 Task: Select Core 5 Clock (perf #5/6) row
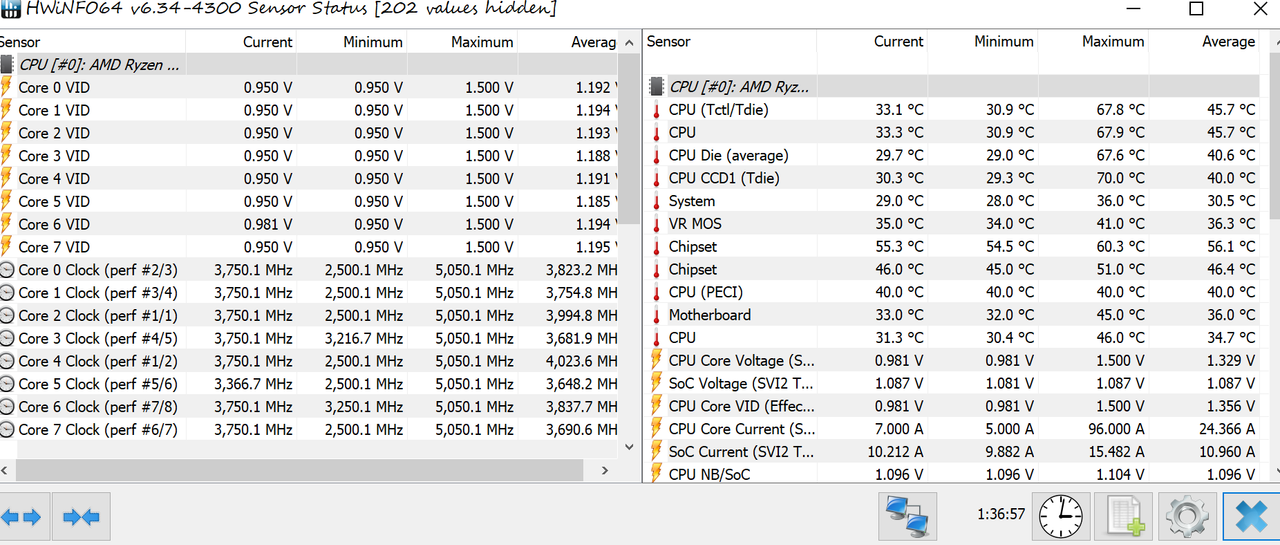click(308, 384)
